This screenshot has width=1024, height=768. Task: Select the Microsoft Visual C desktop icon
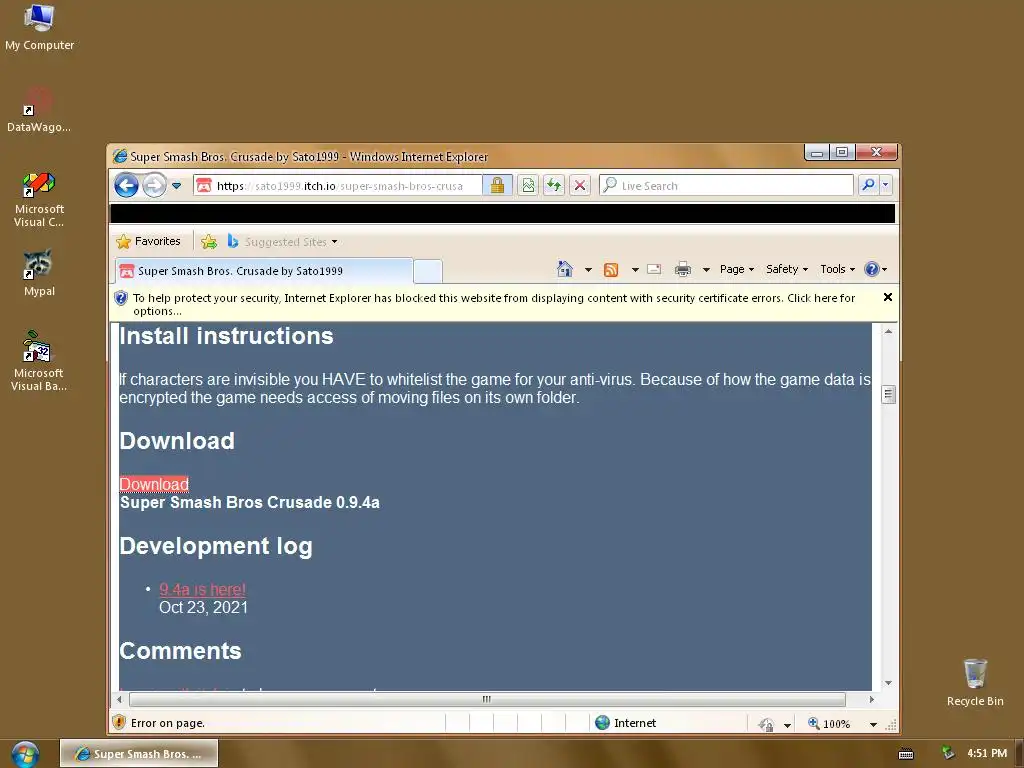(x=39, y=199)
